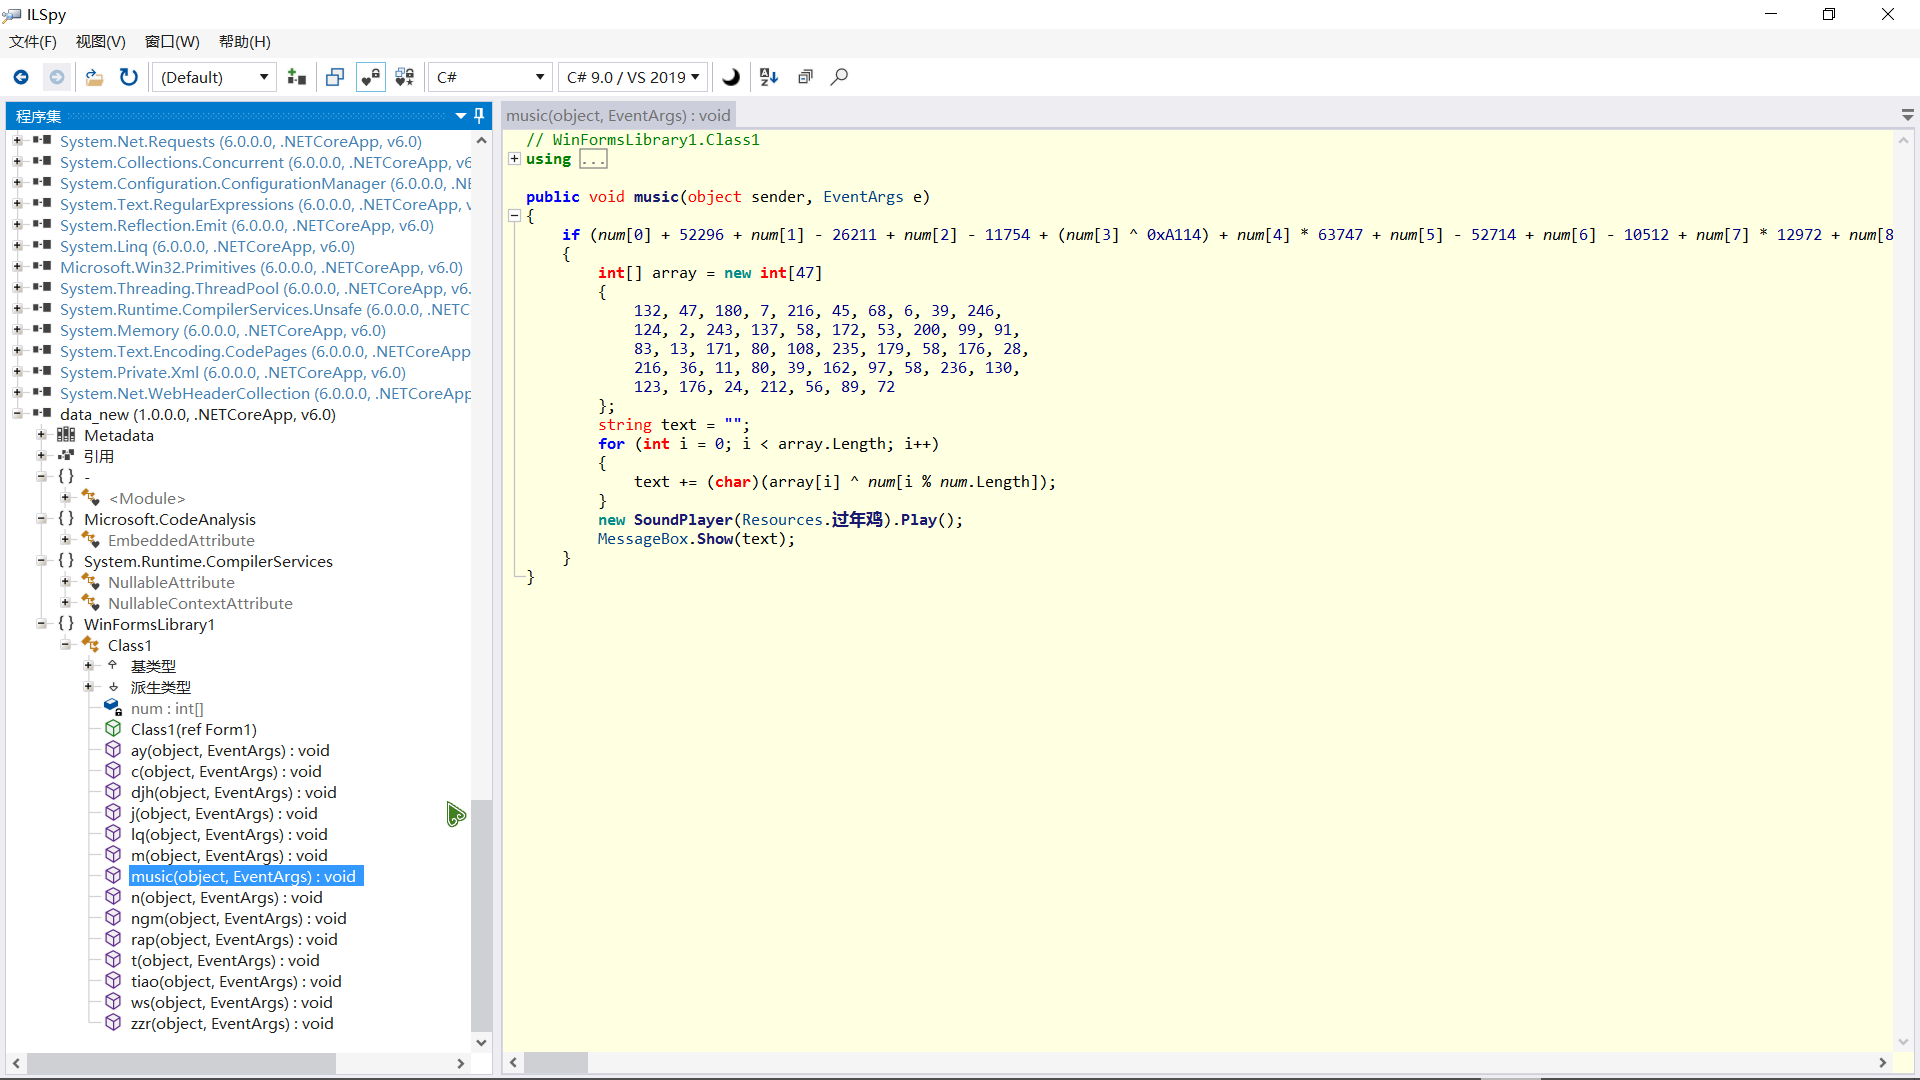This screenshot has width=1920, height=1080.
Task: Click the Back navigation arrow
Action: 21,77
